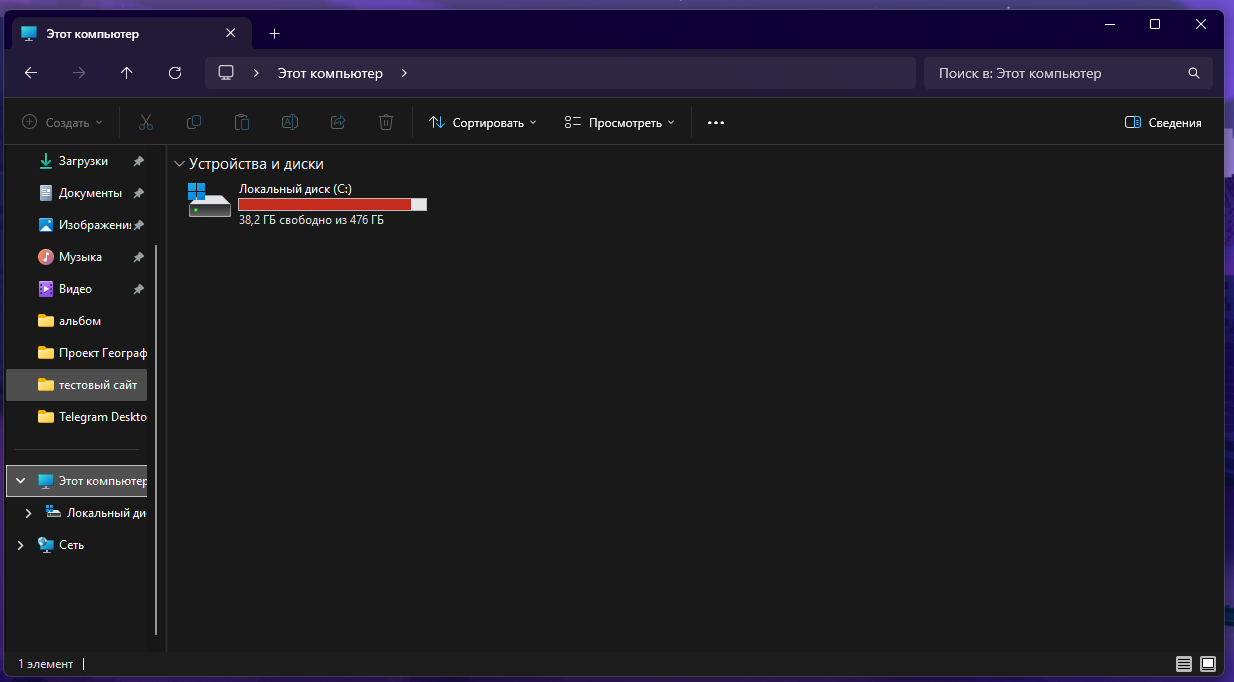
Task: Click the 1 элемент status text
Action: [46, 664]
